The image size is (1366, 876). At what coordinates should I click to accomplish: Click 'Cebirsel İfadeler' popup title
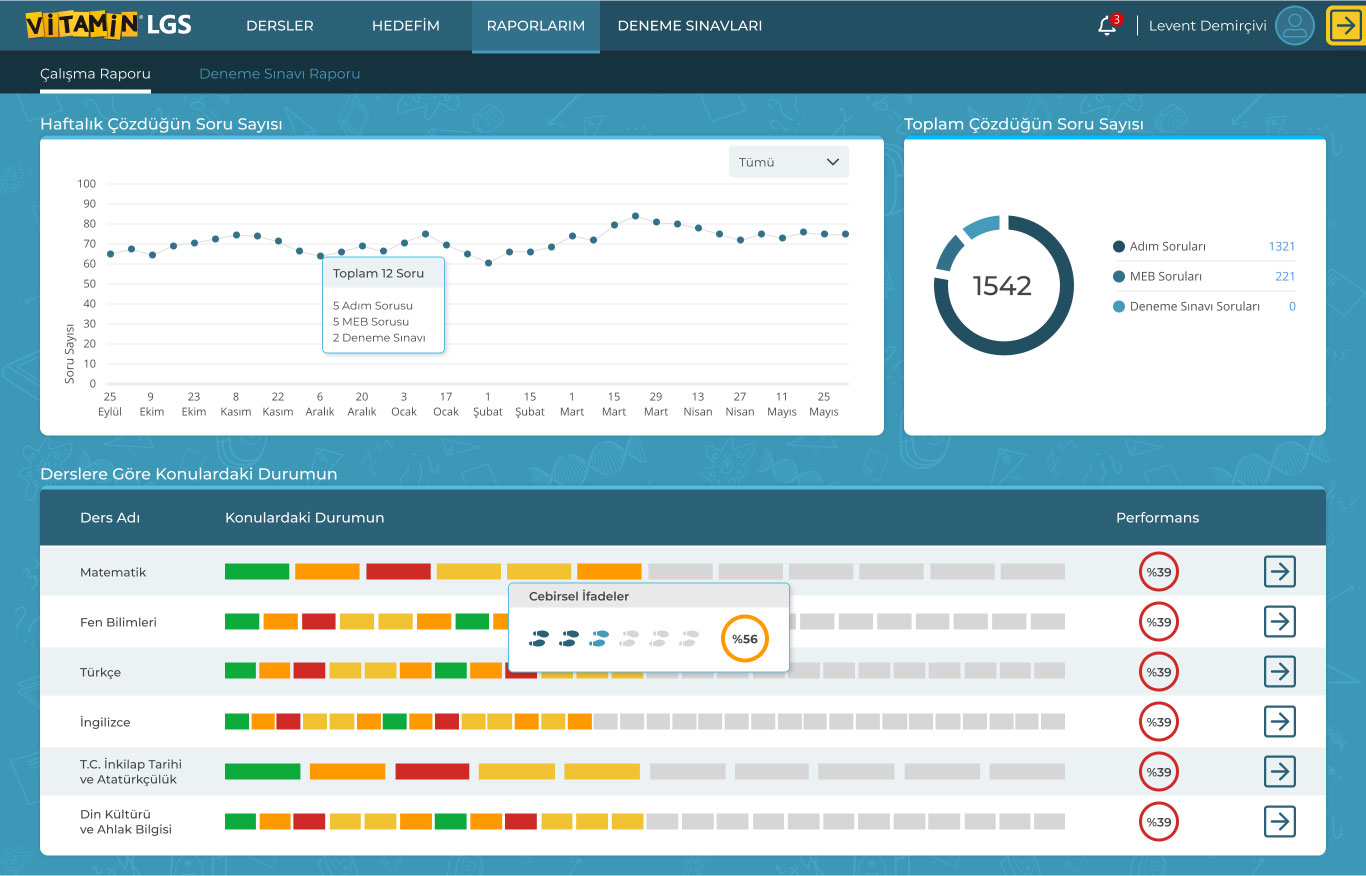click(x=579, y=597)
